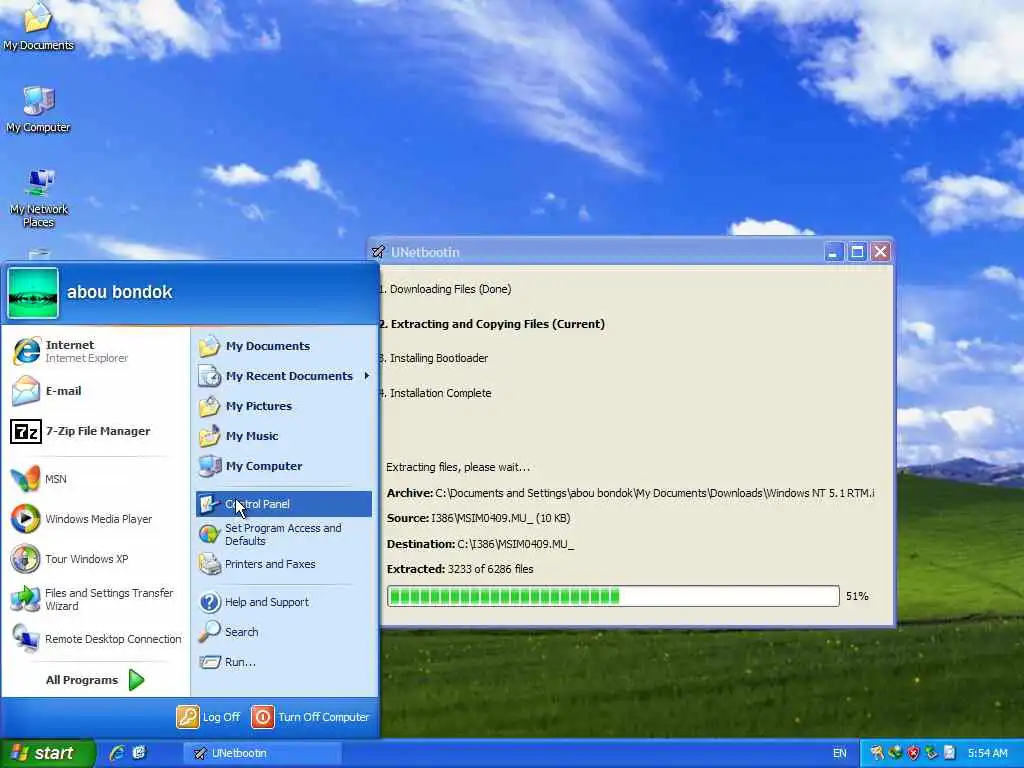The image size is (1024, 768).
Task: Expand All Programs list
Action: tap(95, 680)
